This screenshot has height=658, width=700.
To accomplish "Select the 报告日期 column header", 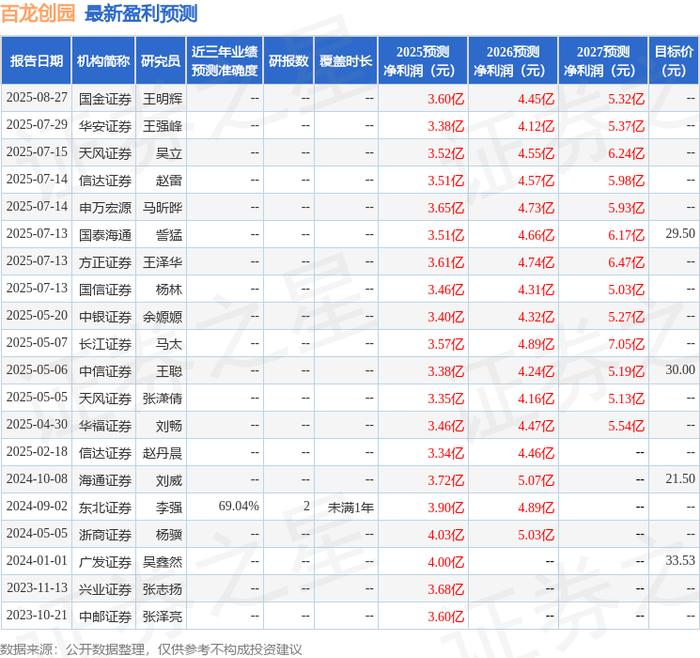I will point(36,61).
